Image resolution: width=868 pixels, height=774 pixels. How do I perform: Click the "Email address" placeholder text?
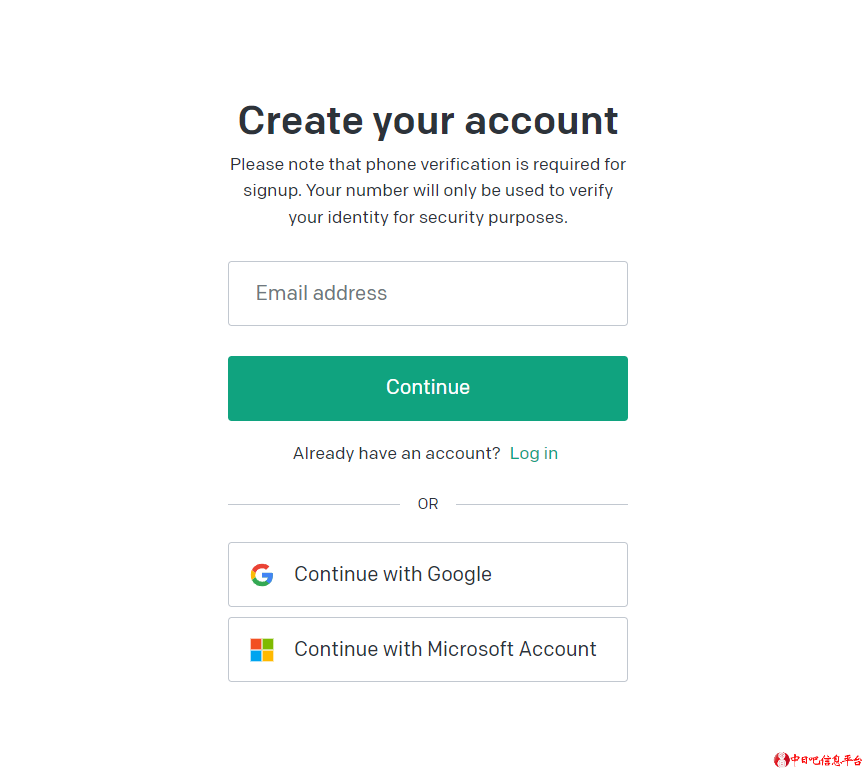click(x=321, y=294)
